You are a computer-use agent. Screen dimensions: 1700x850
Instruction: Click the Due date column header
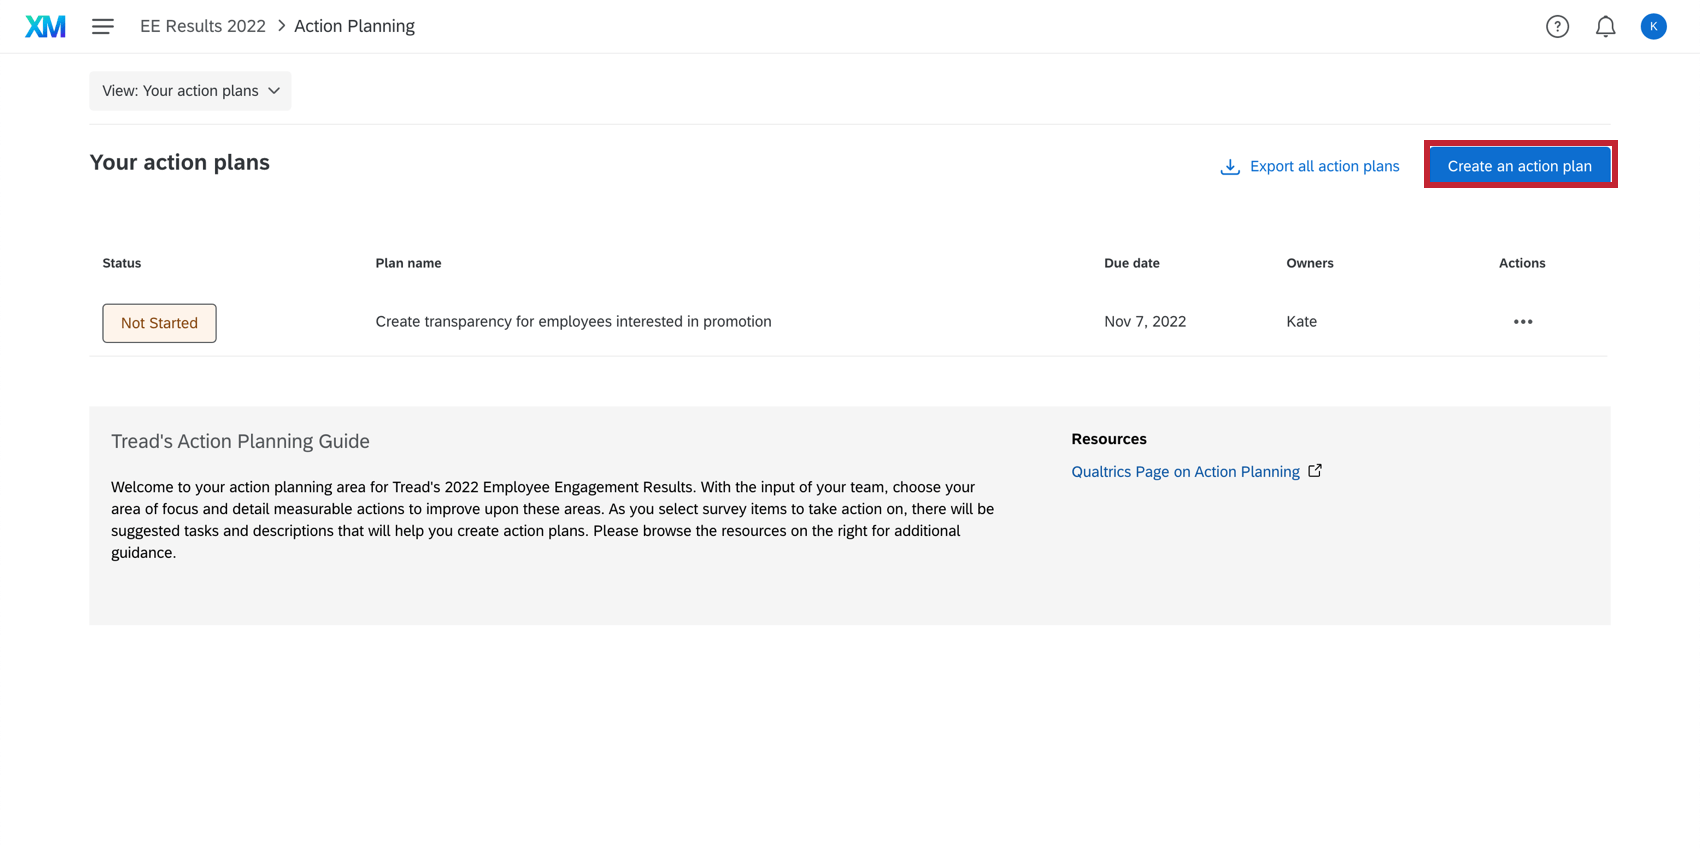tap(1131, 263)
